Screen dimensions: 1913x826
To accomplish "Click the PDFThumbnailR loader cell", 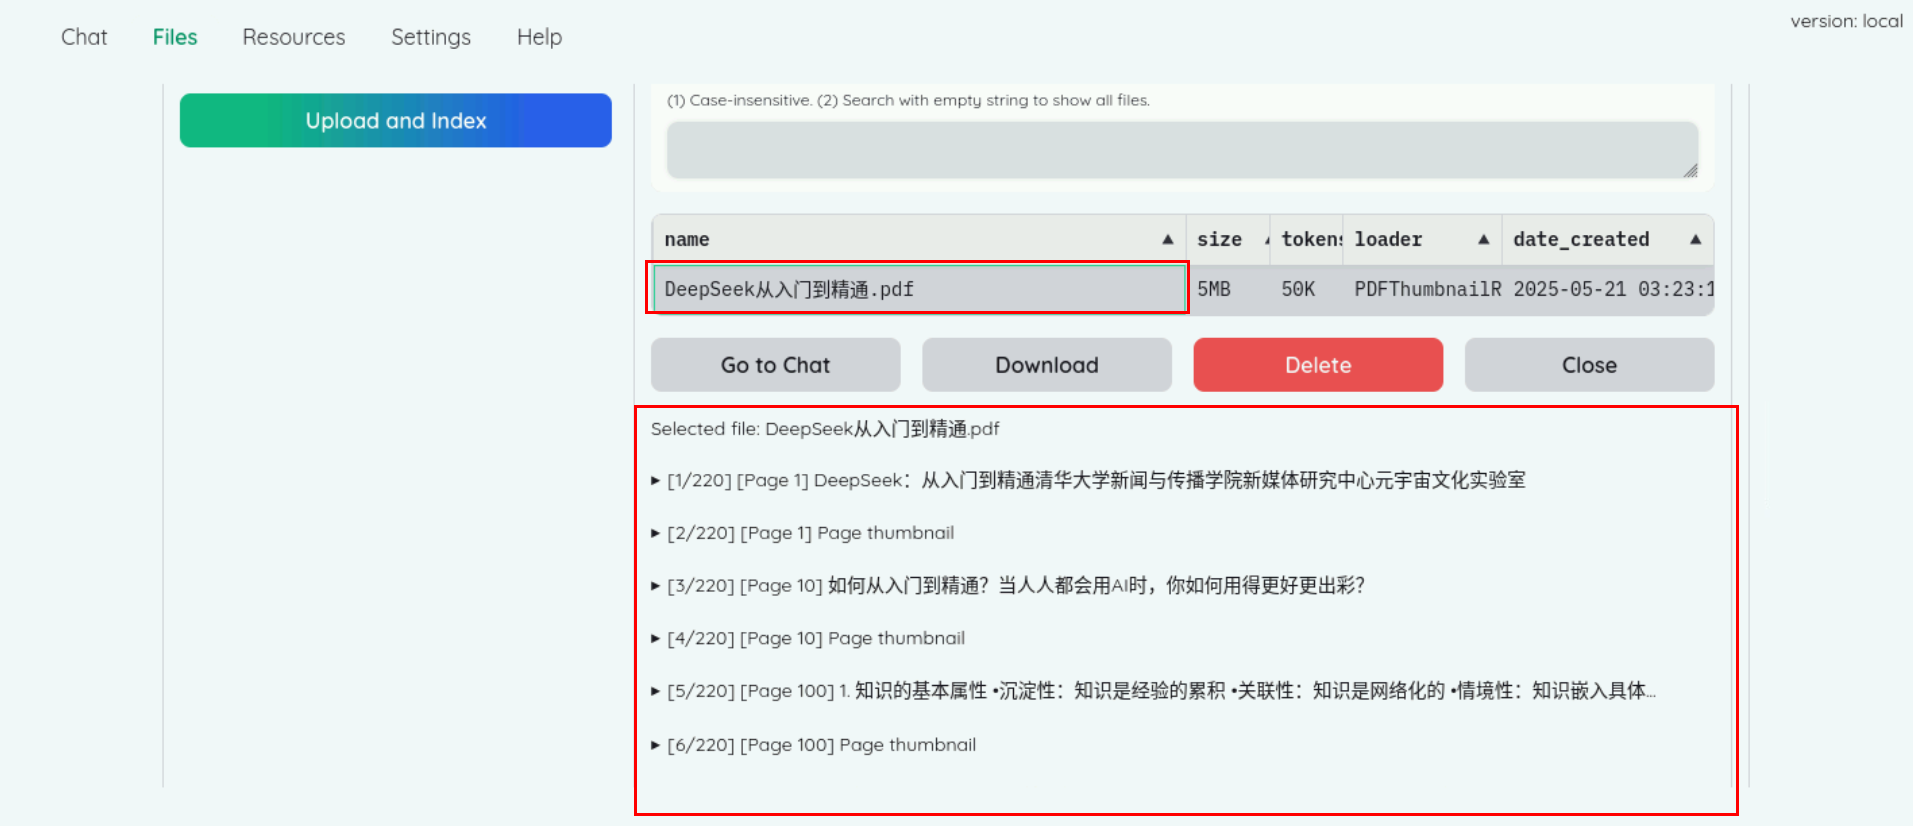I will point(1422,289).
